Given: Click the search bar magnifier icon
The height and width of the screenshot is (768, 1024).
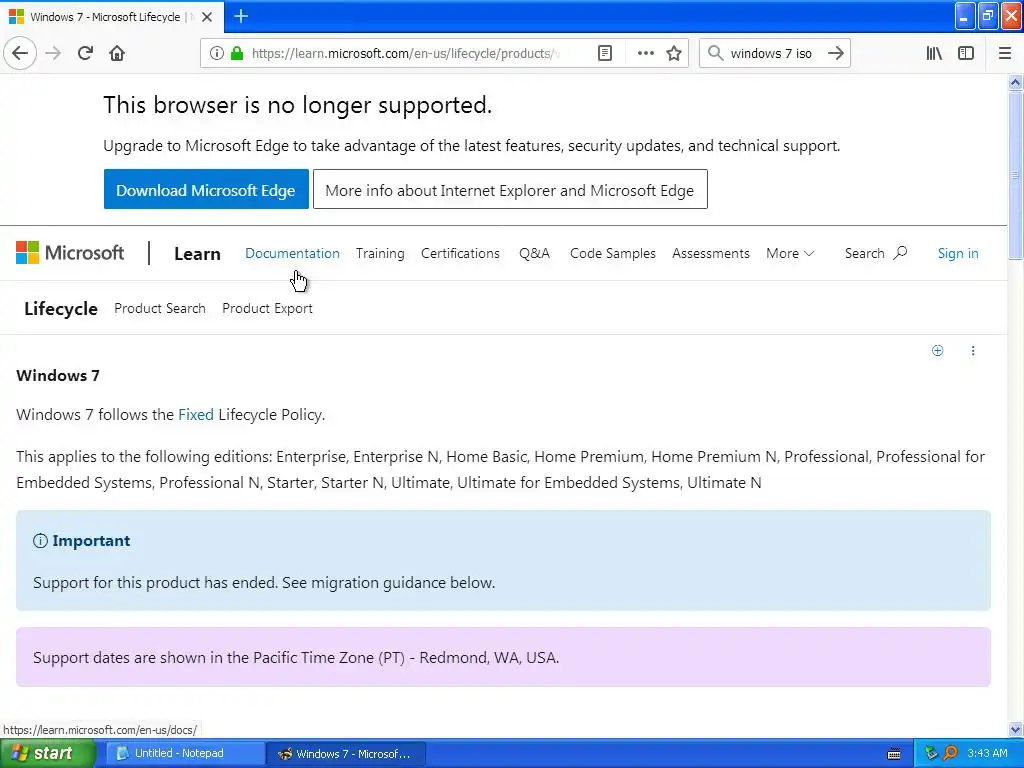Looking at the screenshot, I should pos(716,53).
